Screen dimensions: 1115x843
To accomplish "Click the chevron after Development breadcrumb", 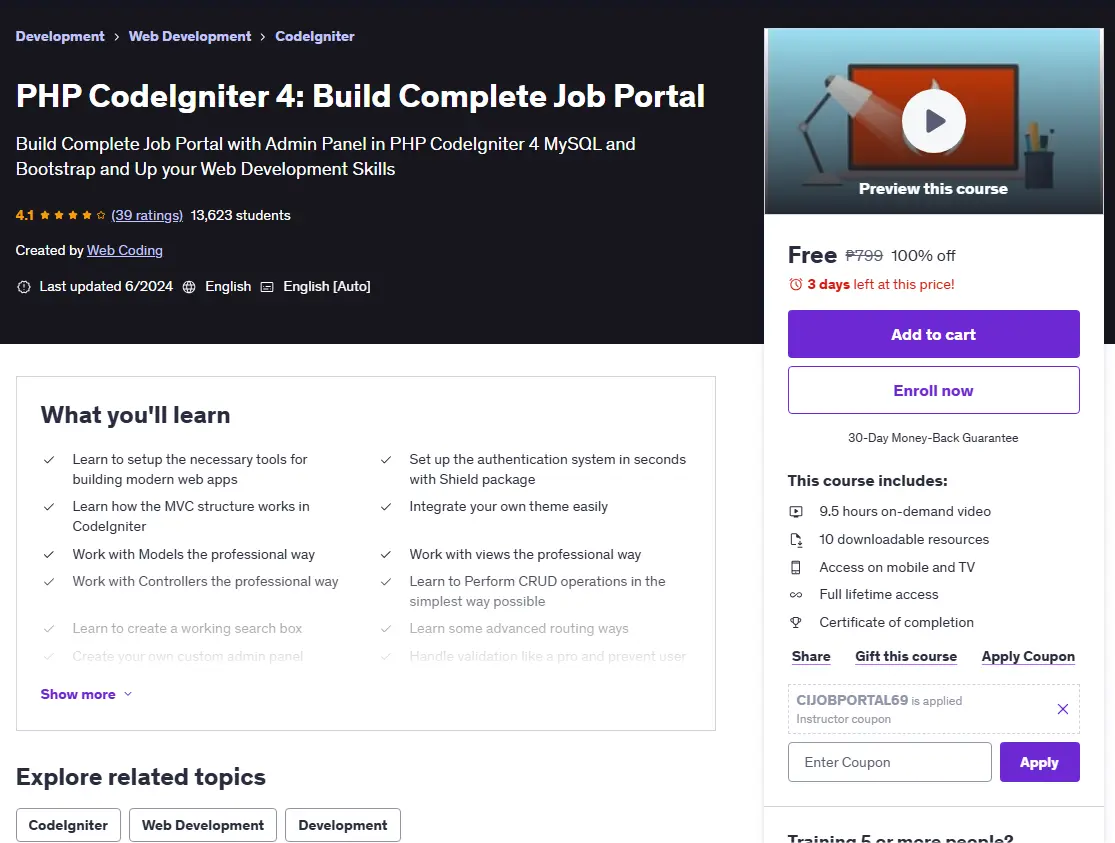I will [x=117, y=37].
